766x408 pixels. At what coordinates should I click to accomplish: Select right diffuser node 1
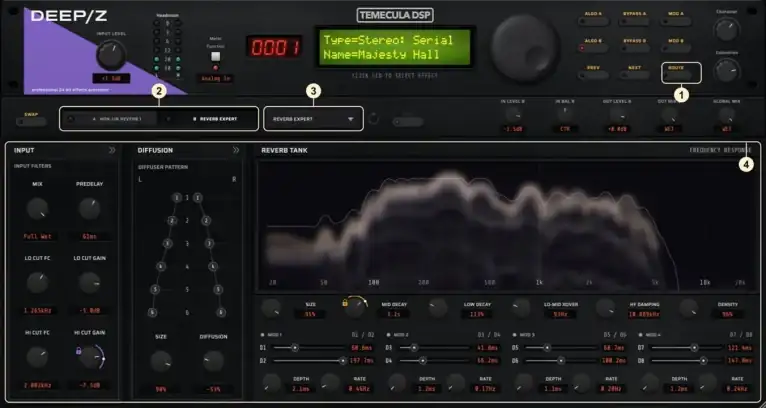197,198
